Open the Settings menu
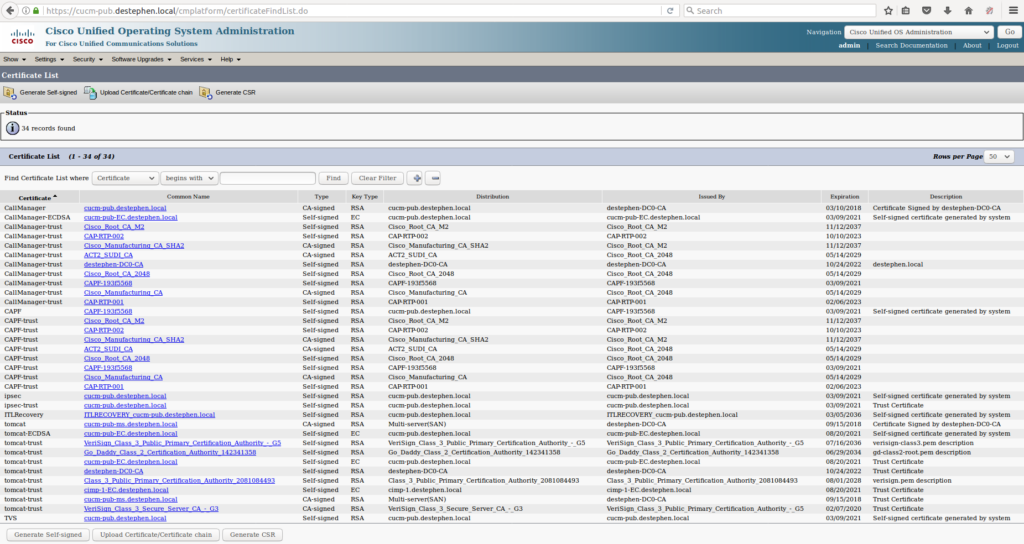 pyautogui.click(x=49, y=59)
